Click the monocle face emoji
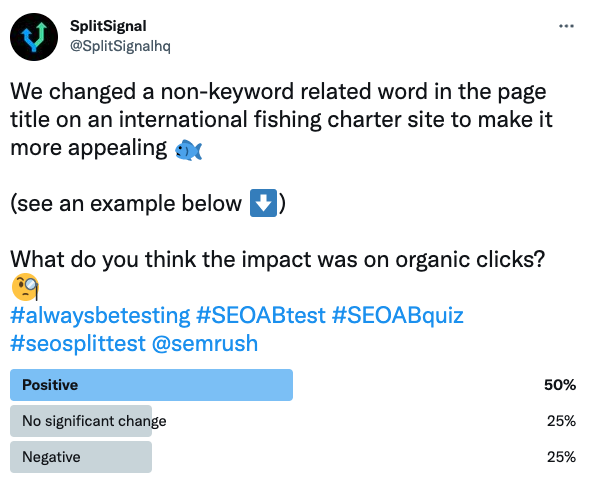Image resolution: width=589 pixels, height=484 pixels. [25, 287]
